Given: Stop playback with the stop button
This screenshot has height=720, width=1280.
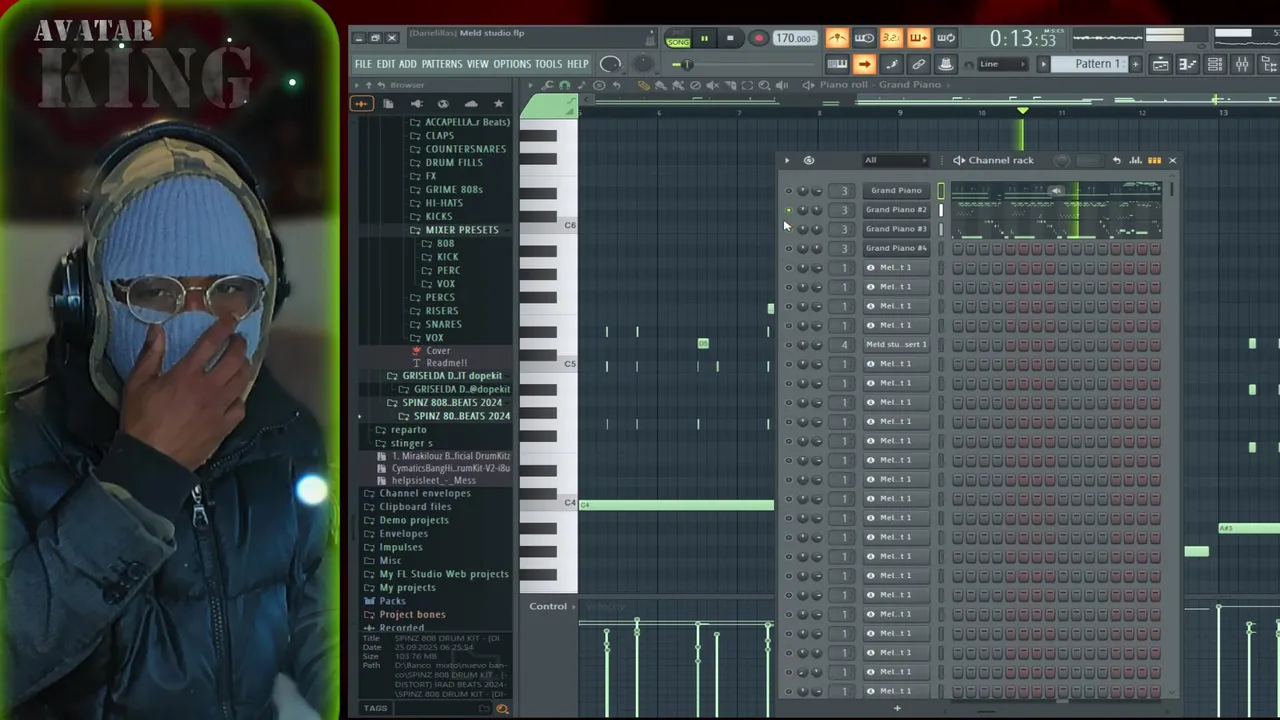Looking at the screenshot, I should (x=730, y=39).
